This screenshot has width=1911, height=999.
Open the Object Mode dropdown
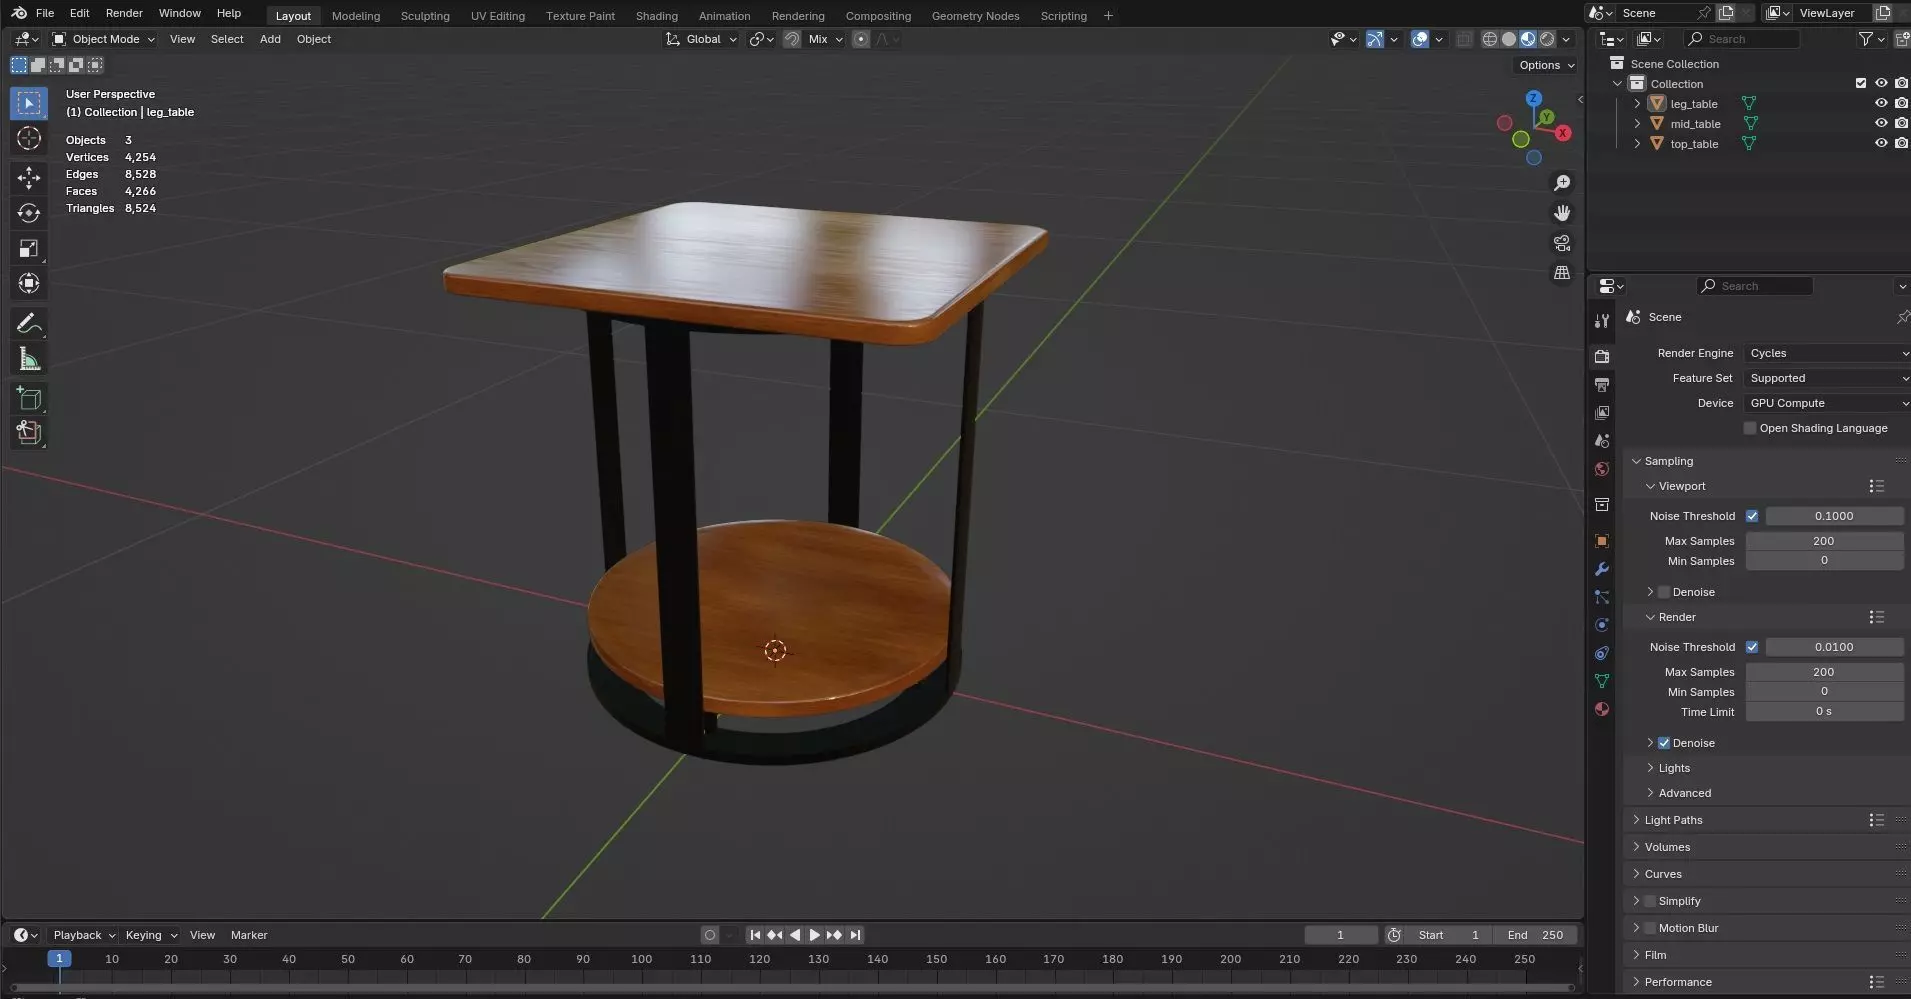(104, 39)
